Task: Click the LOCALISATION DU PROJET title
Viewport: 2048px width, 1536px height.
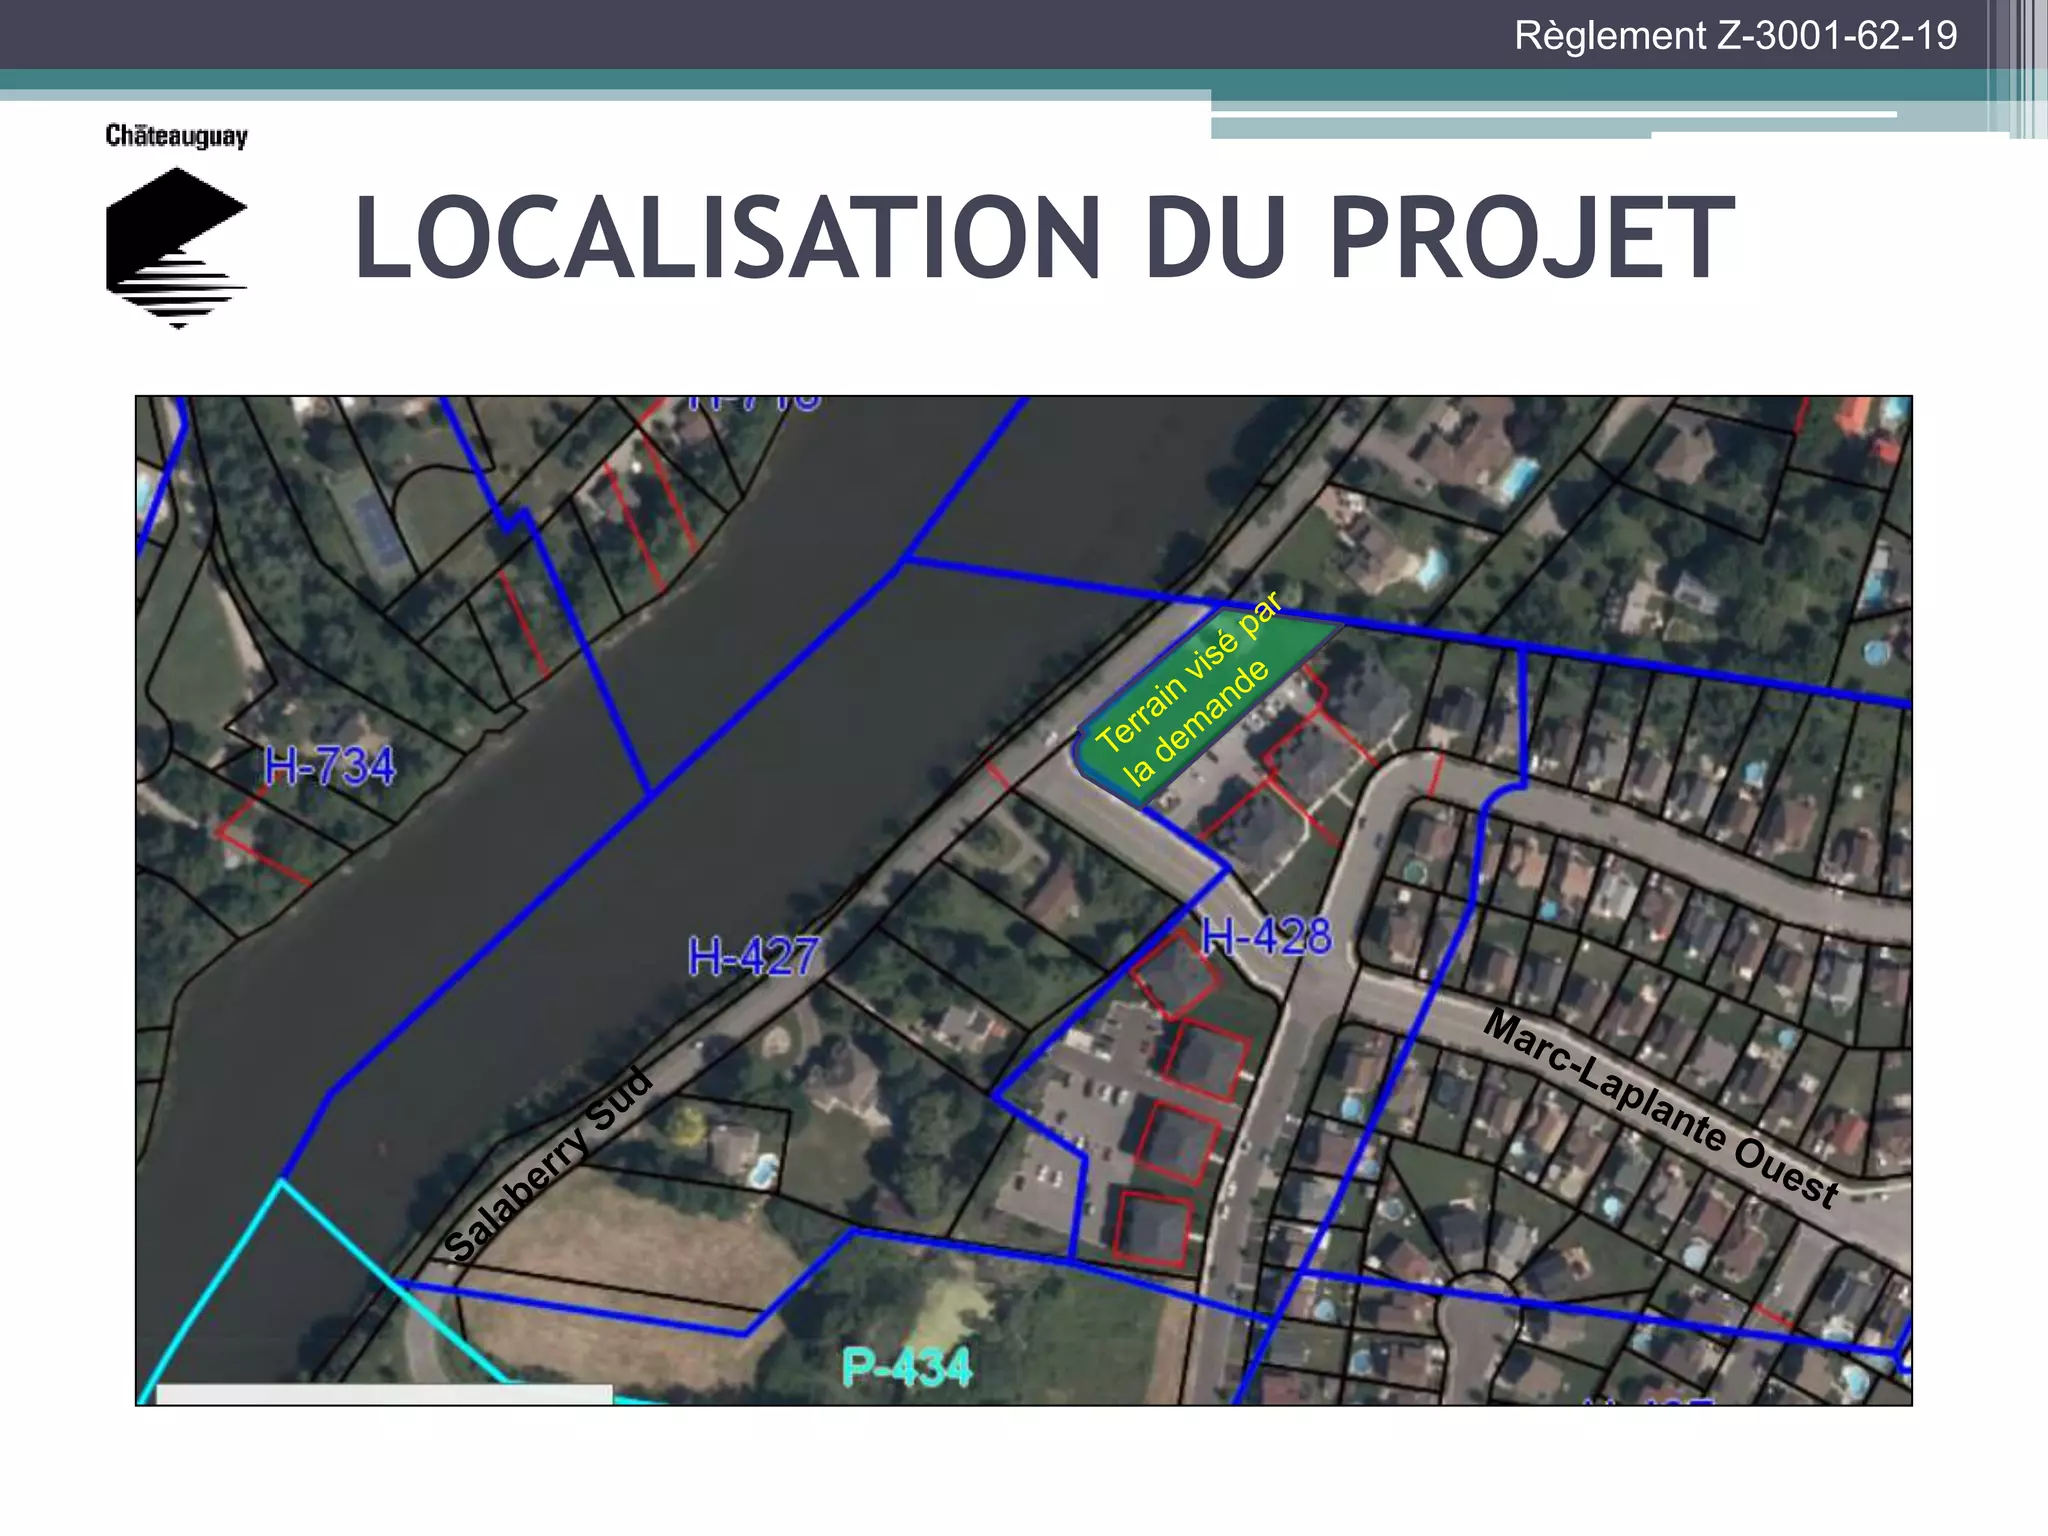Action: pos(1044,239)
